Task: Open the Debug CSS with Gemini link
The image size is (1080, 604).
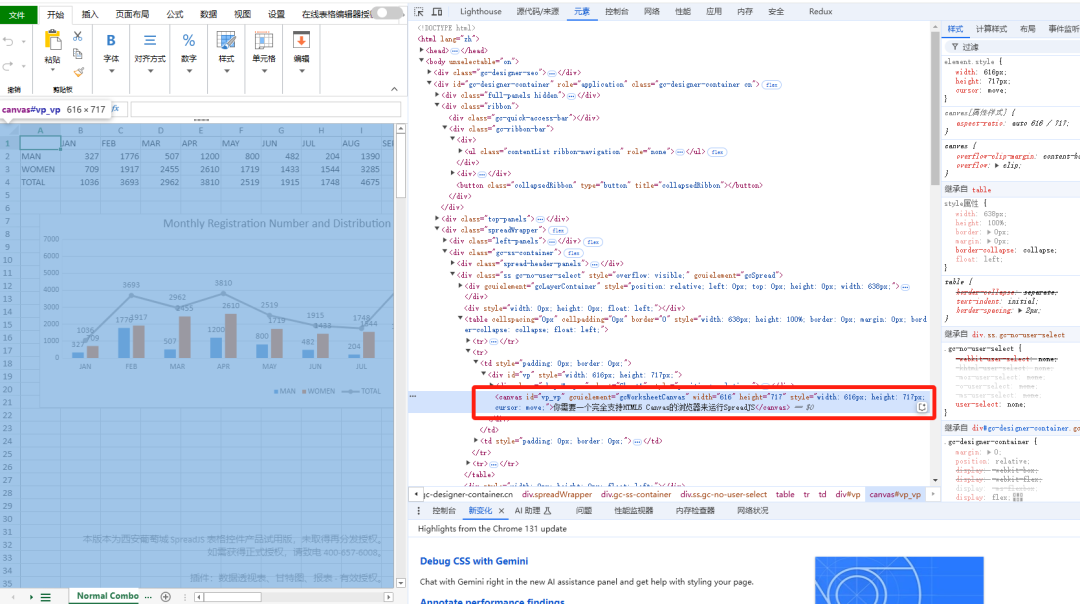Action: pyautogui.click(x=474, y=561)
